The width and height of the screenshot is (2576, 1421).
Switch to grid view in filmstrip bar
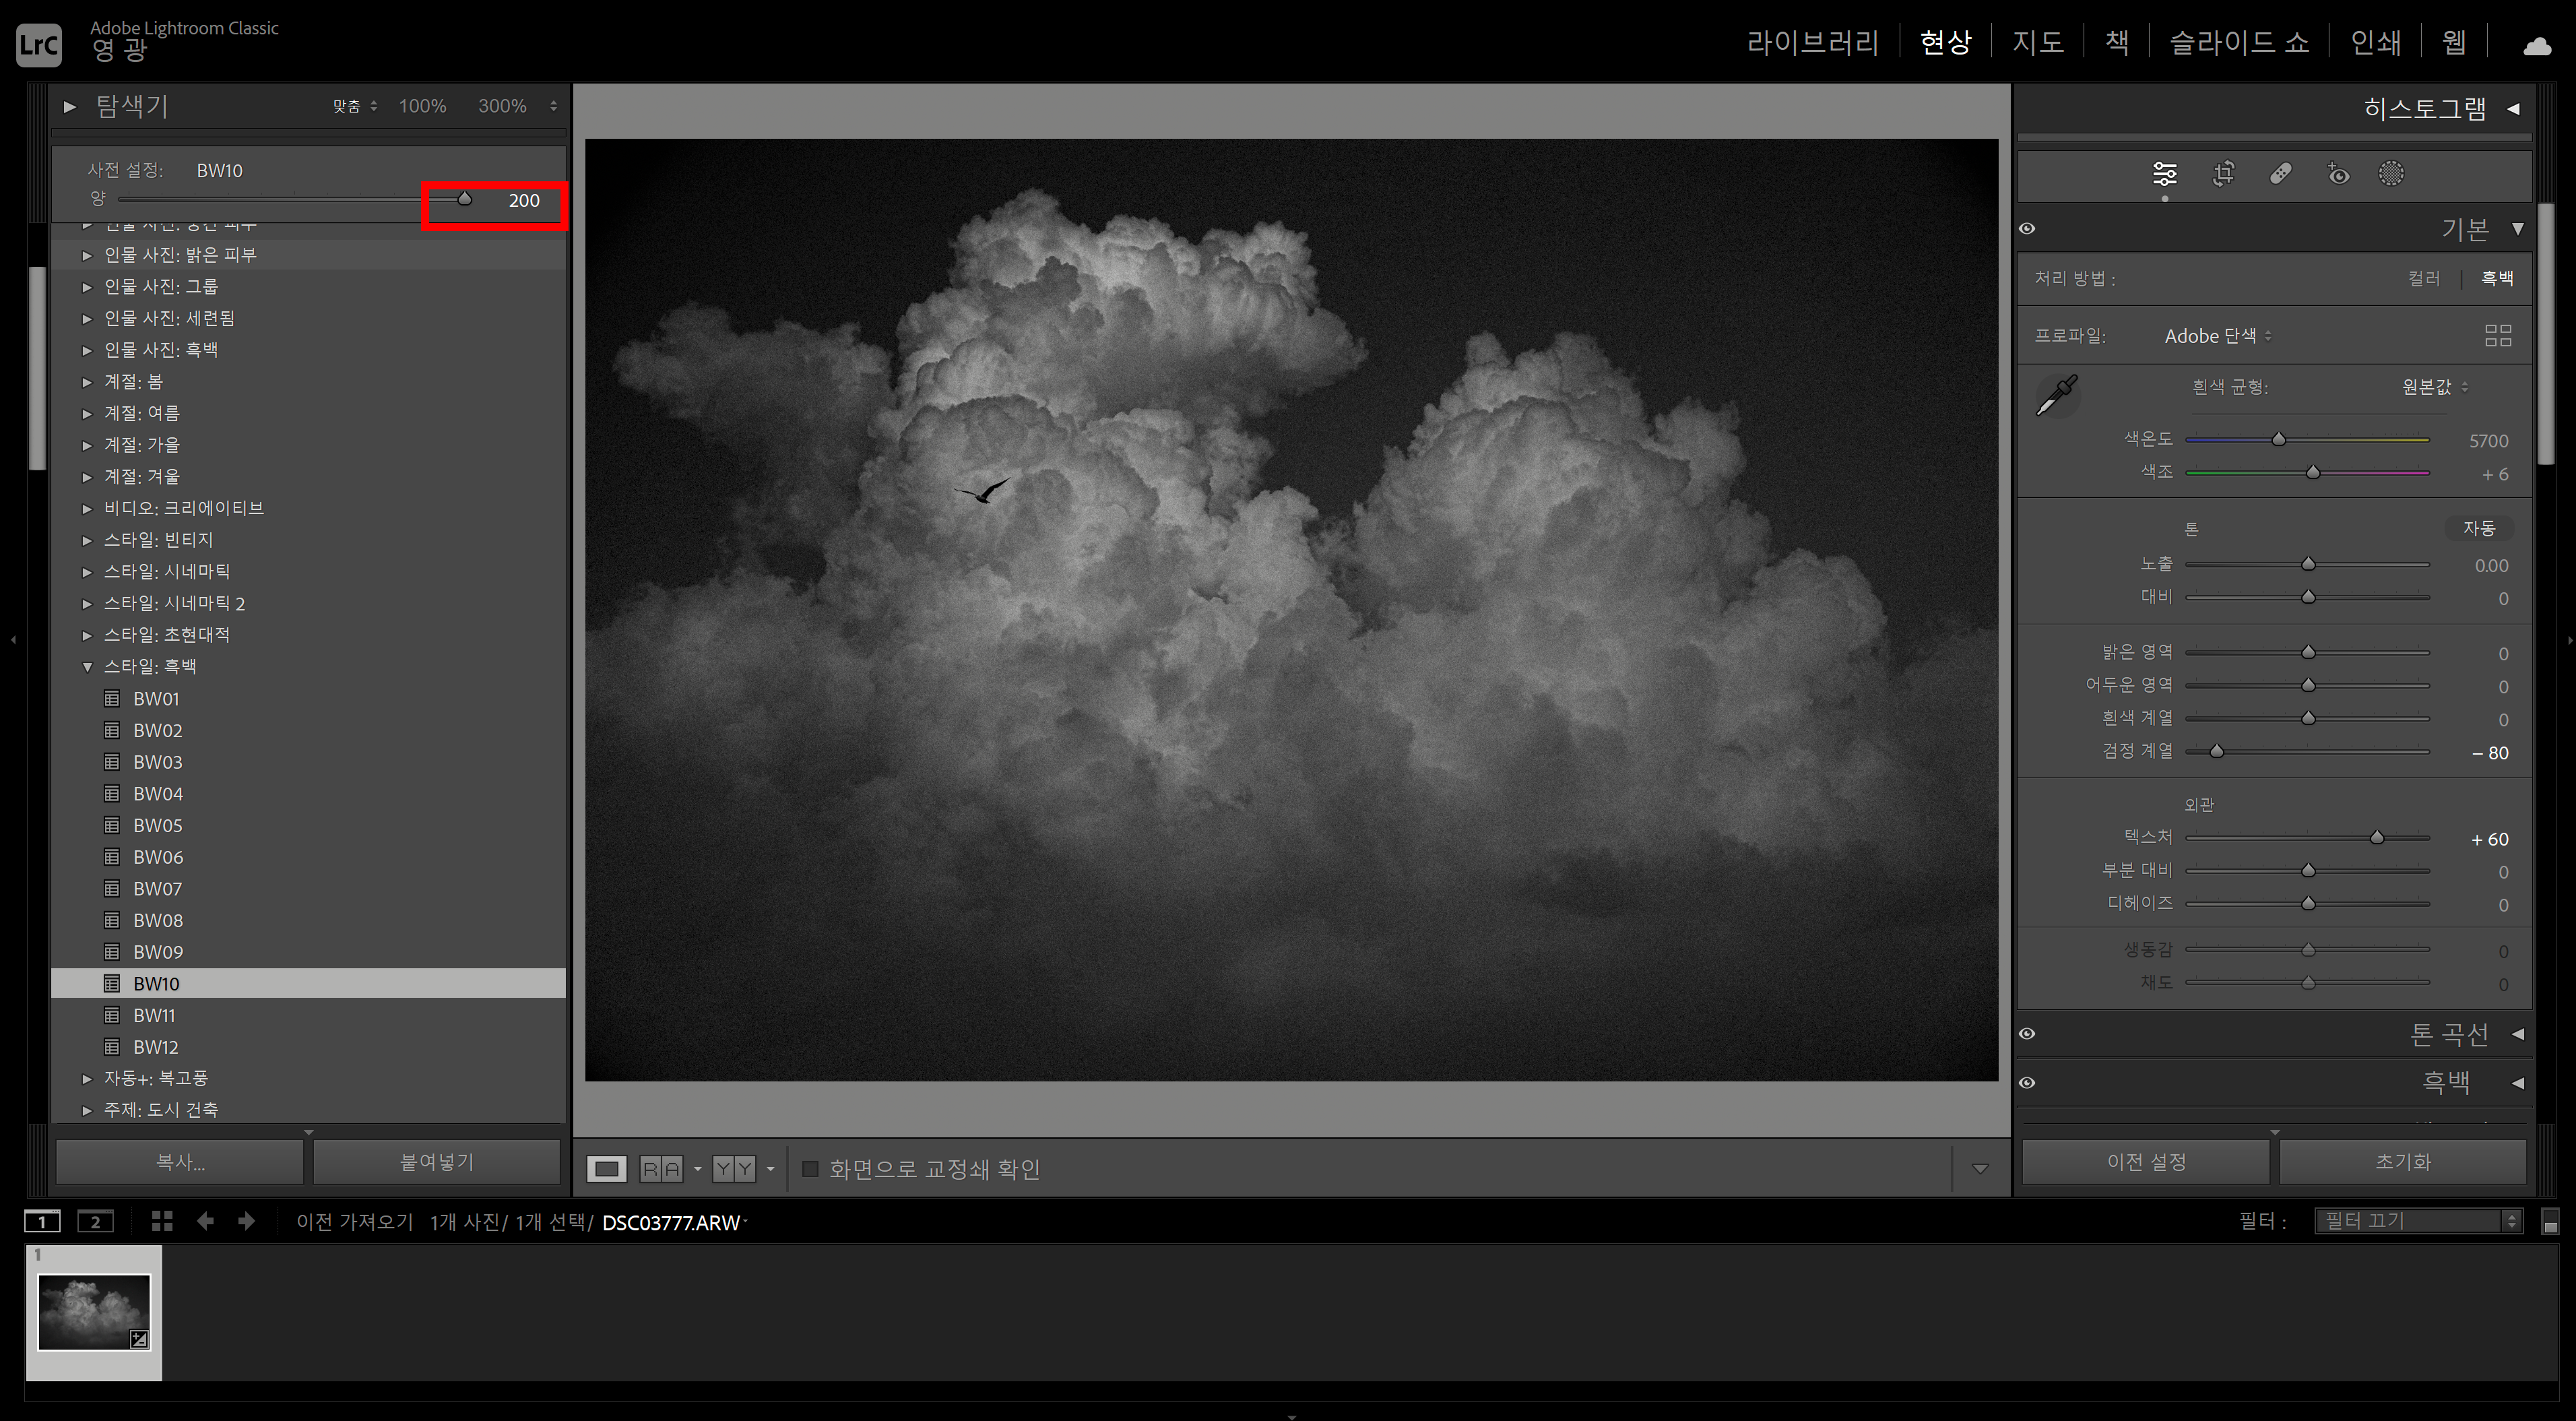(x=162, y=1221)
